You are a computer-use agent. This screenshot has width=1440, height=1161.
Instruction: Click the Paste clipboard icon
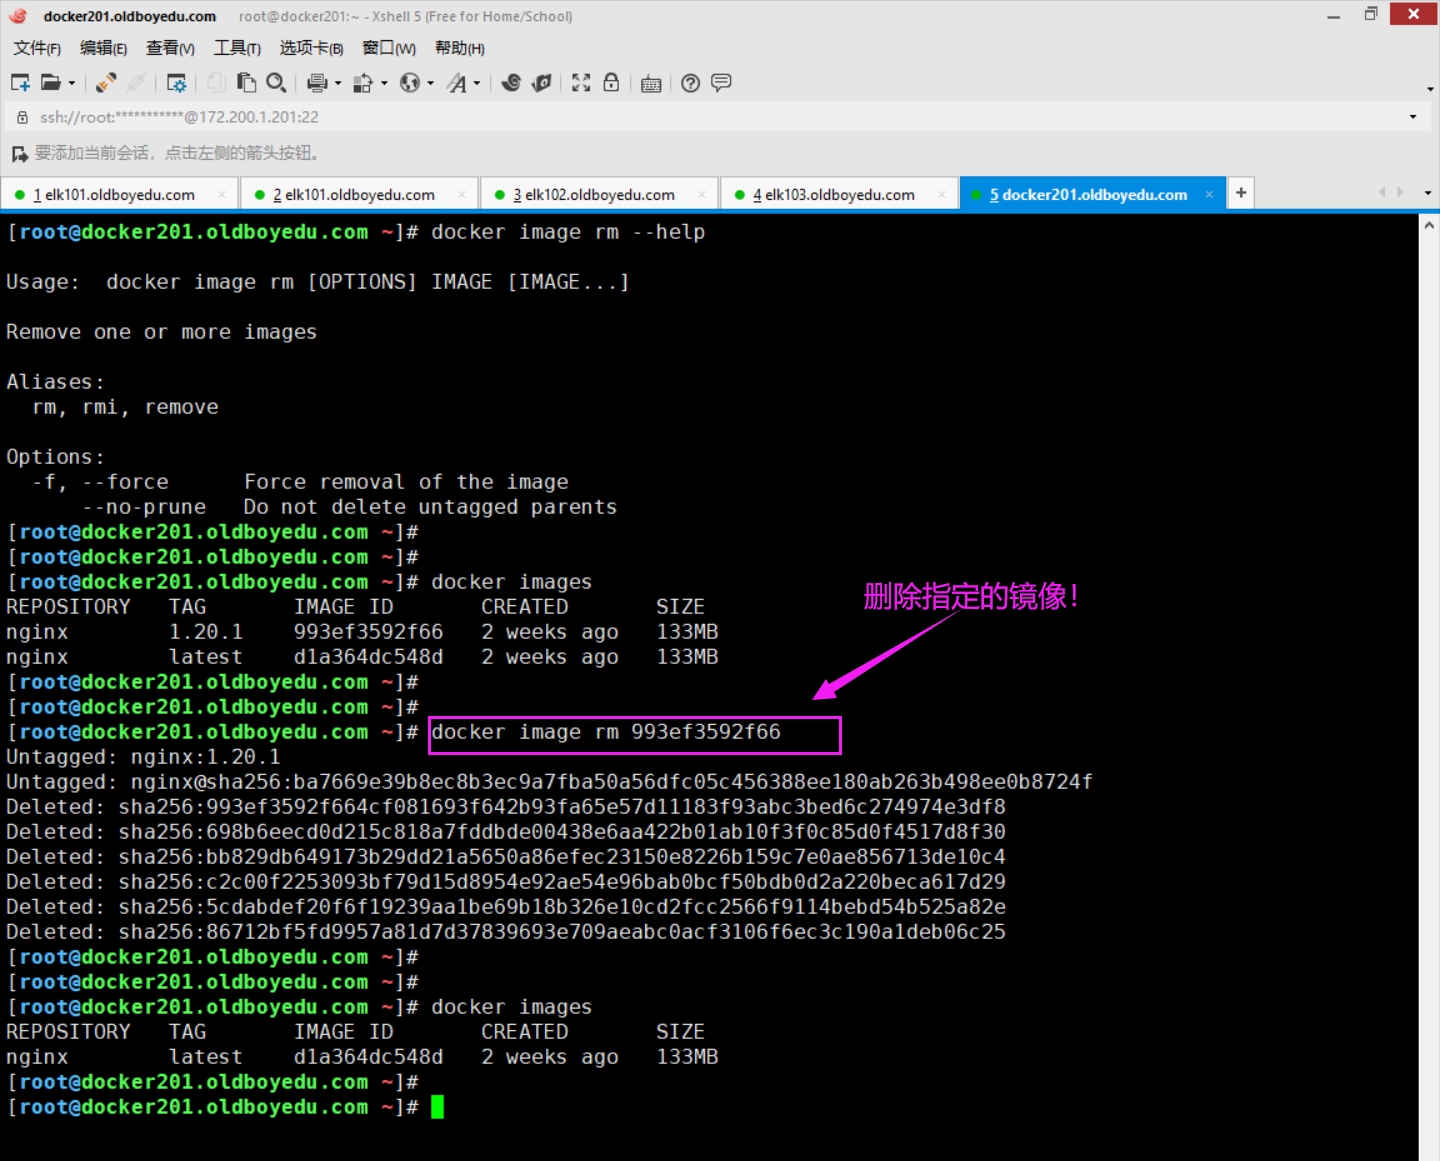(246, 83)
